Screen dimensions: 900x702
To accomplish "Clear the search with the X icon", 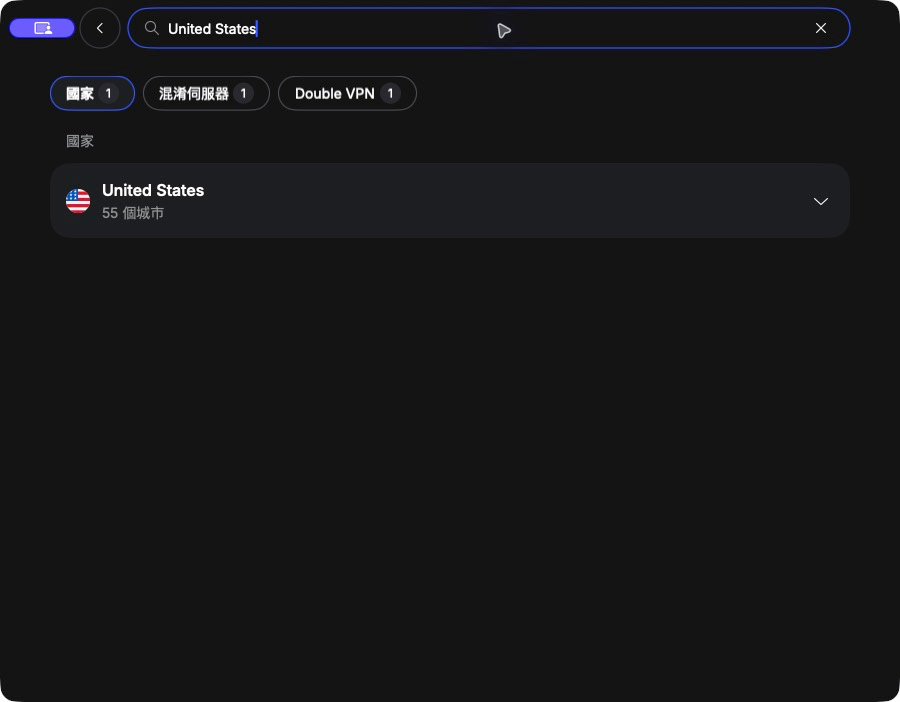I will 821,28.
